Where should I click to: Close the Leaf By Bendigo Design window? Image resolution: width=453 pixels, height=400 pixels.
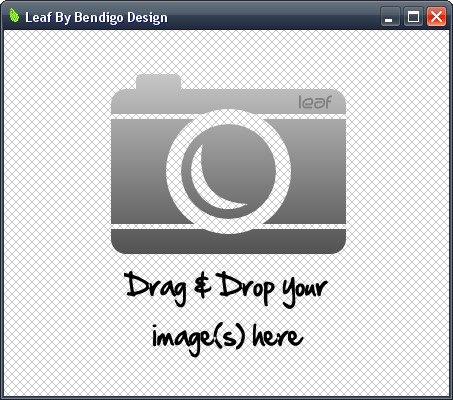[x=436, y=16]
